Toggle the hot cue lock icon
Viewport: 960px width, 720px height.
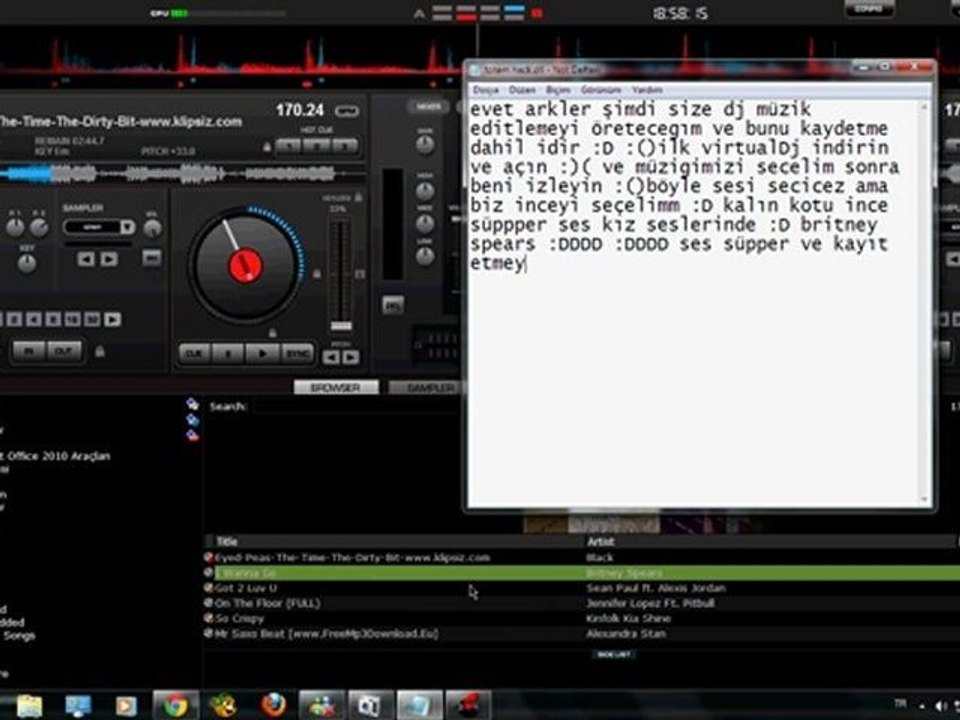(267, 147)
